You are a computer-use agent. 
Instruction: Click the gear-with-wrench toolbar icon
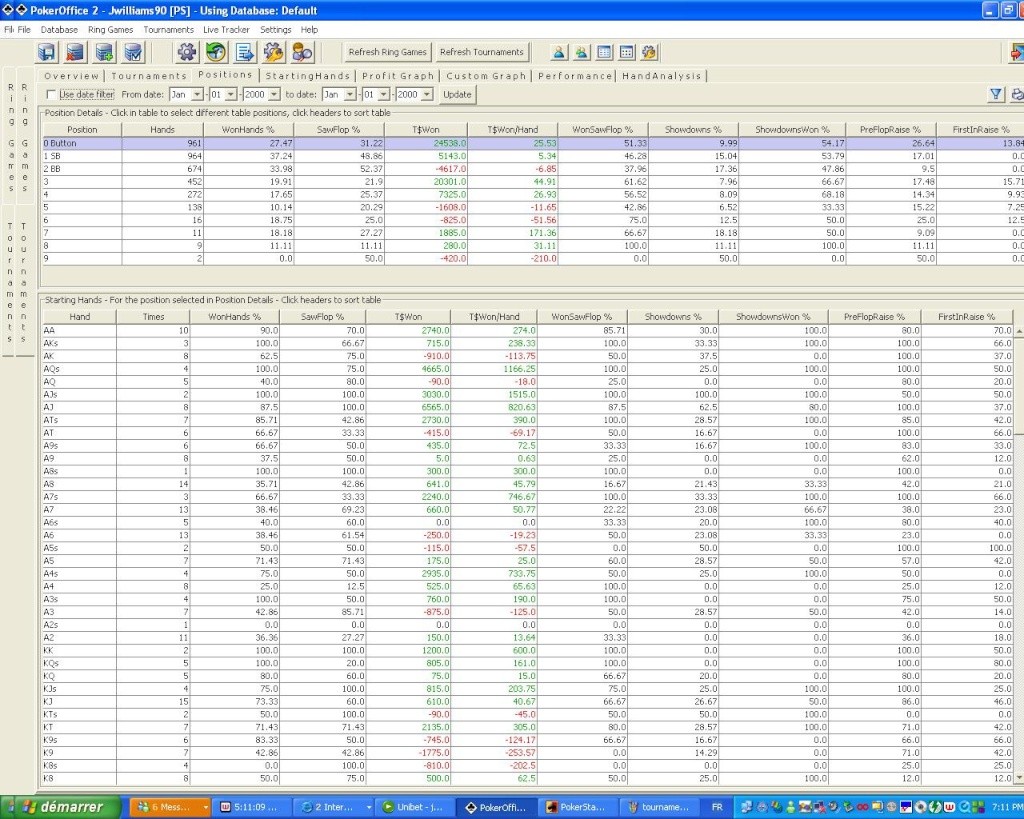(274, 52)
